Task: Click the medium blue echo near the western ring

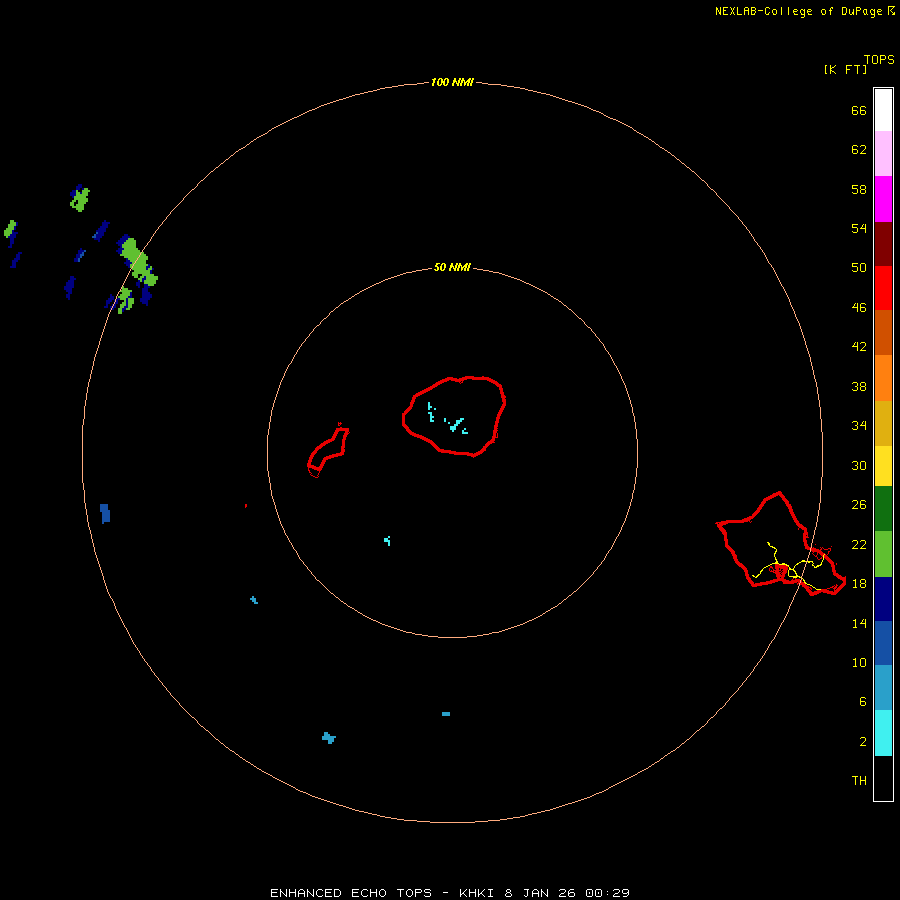Action: [104, 513]
